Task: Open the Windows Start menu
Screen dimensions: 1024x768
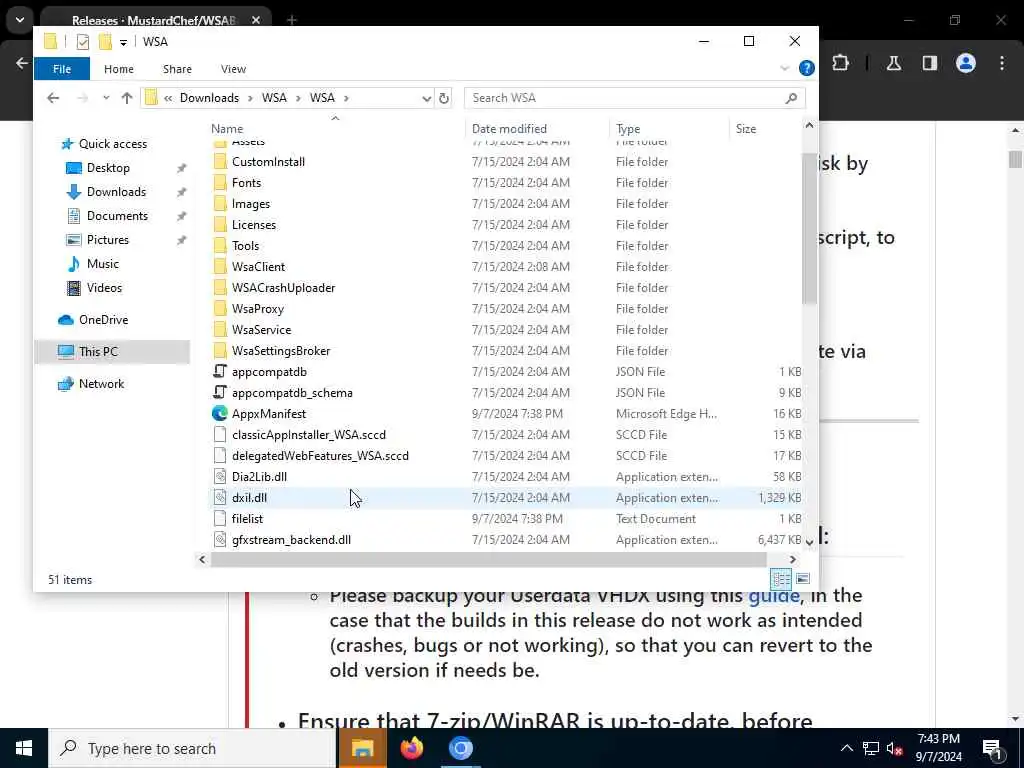Action: click(24, 748)
